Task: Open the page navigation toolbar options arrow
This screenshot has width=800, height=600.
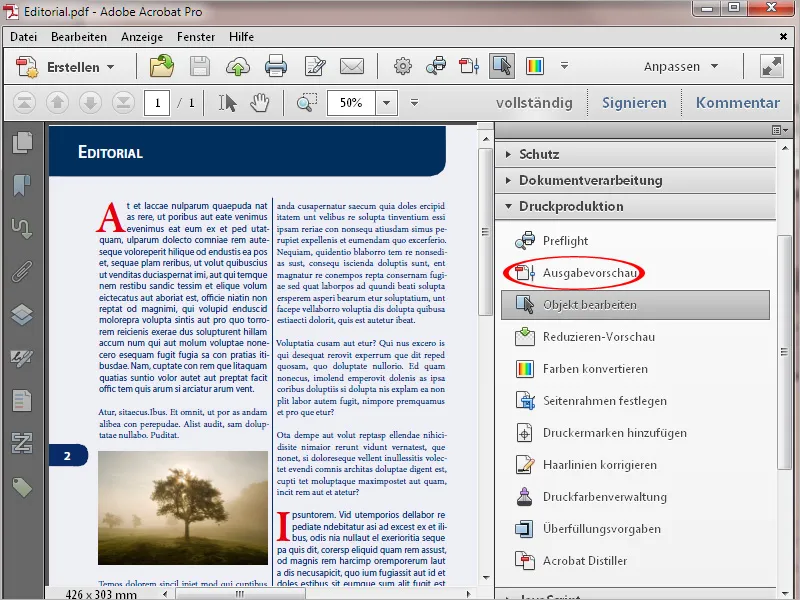Action: tap(414, 103)
